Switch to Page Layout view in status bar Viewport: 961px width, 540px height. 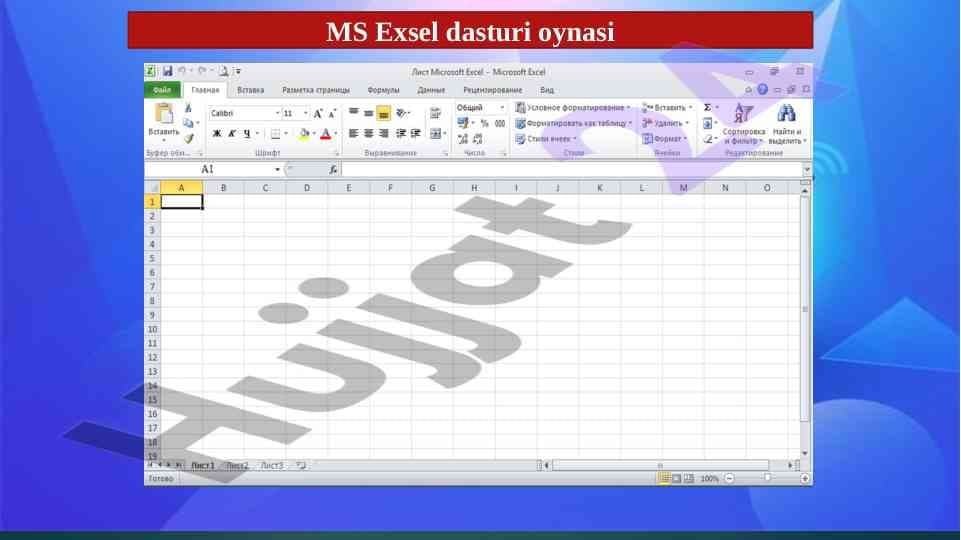(x=677, y=478)
